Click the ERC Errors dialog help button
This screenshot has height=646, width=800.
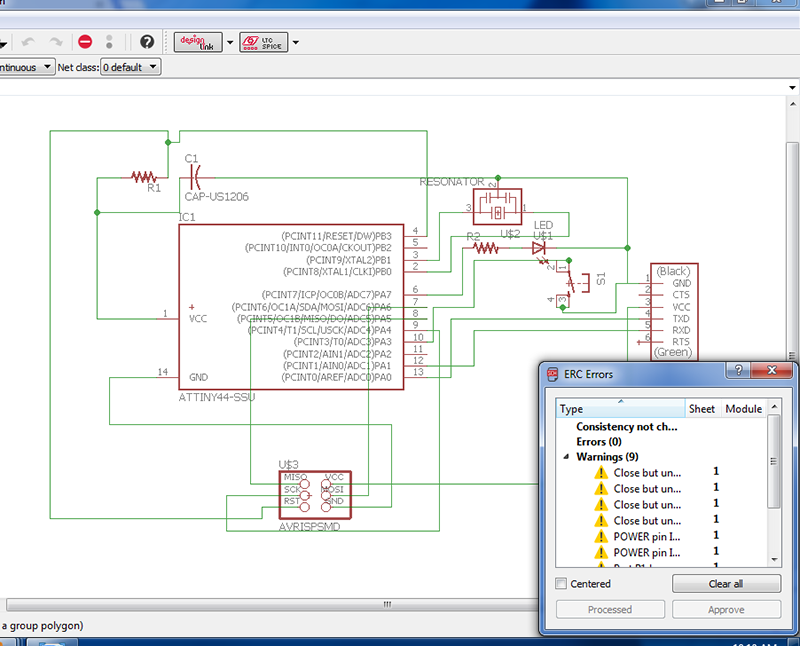click(x=738, y=370)
